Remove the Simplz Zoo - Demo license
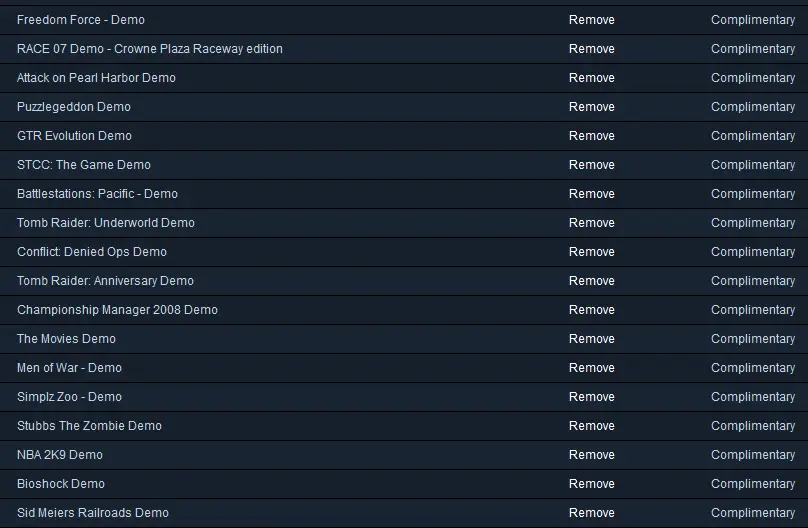 [x=592, y=397]
